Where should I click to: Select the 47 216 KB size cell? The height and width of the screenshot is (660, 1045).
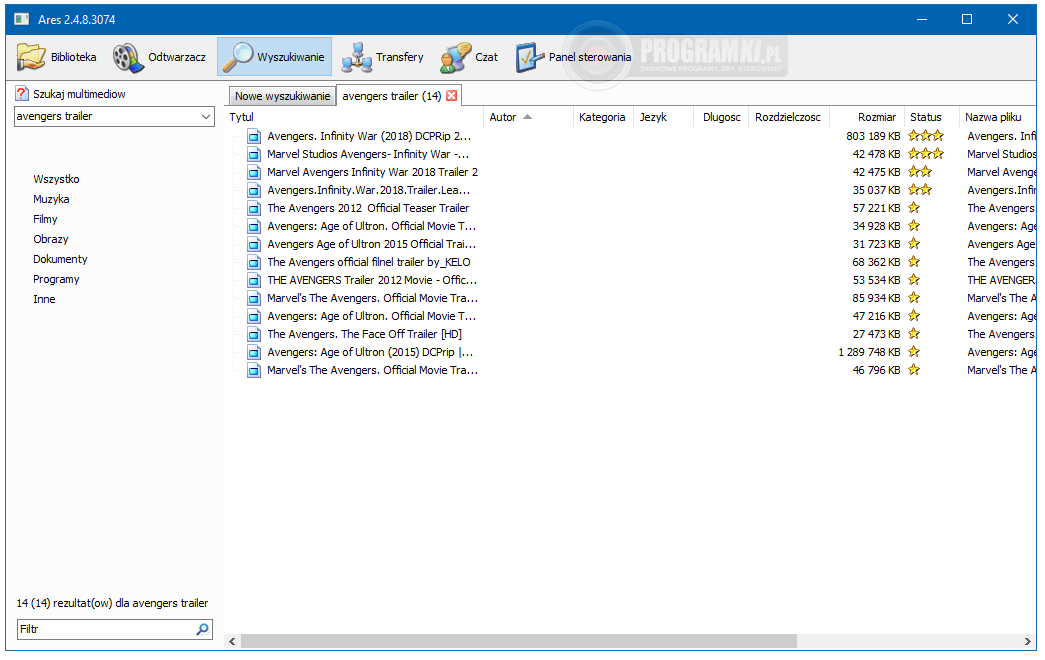pos(876,316)
